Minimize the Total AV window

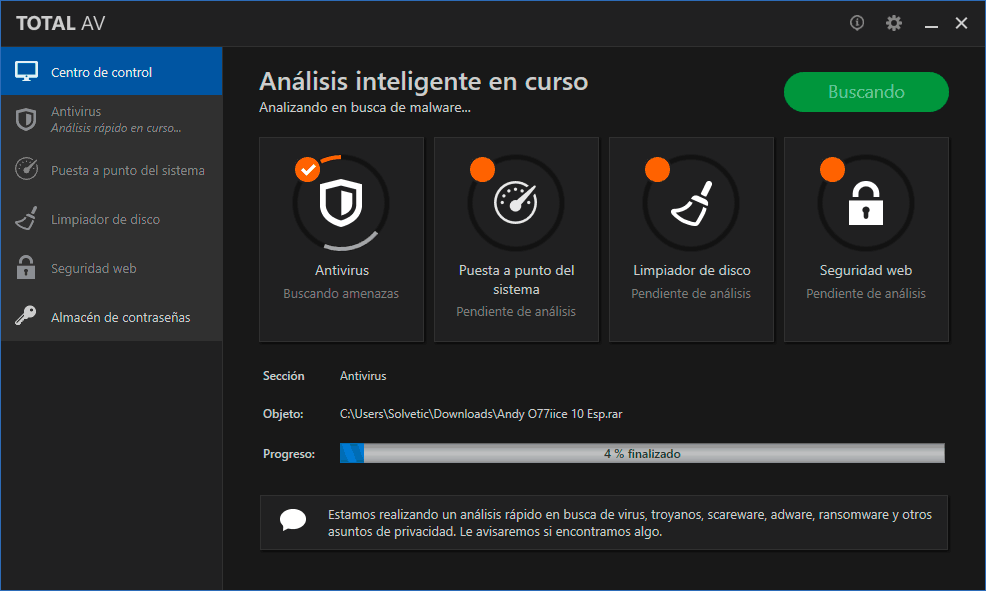coord(931,24)
